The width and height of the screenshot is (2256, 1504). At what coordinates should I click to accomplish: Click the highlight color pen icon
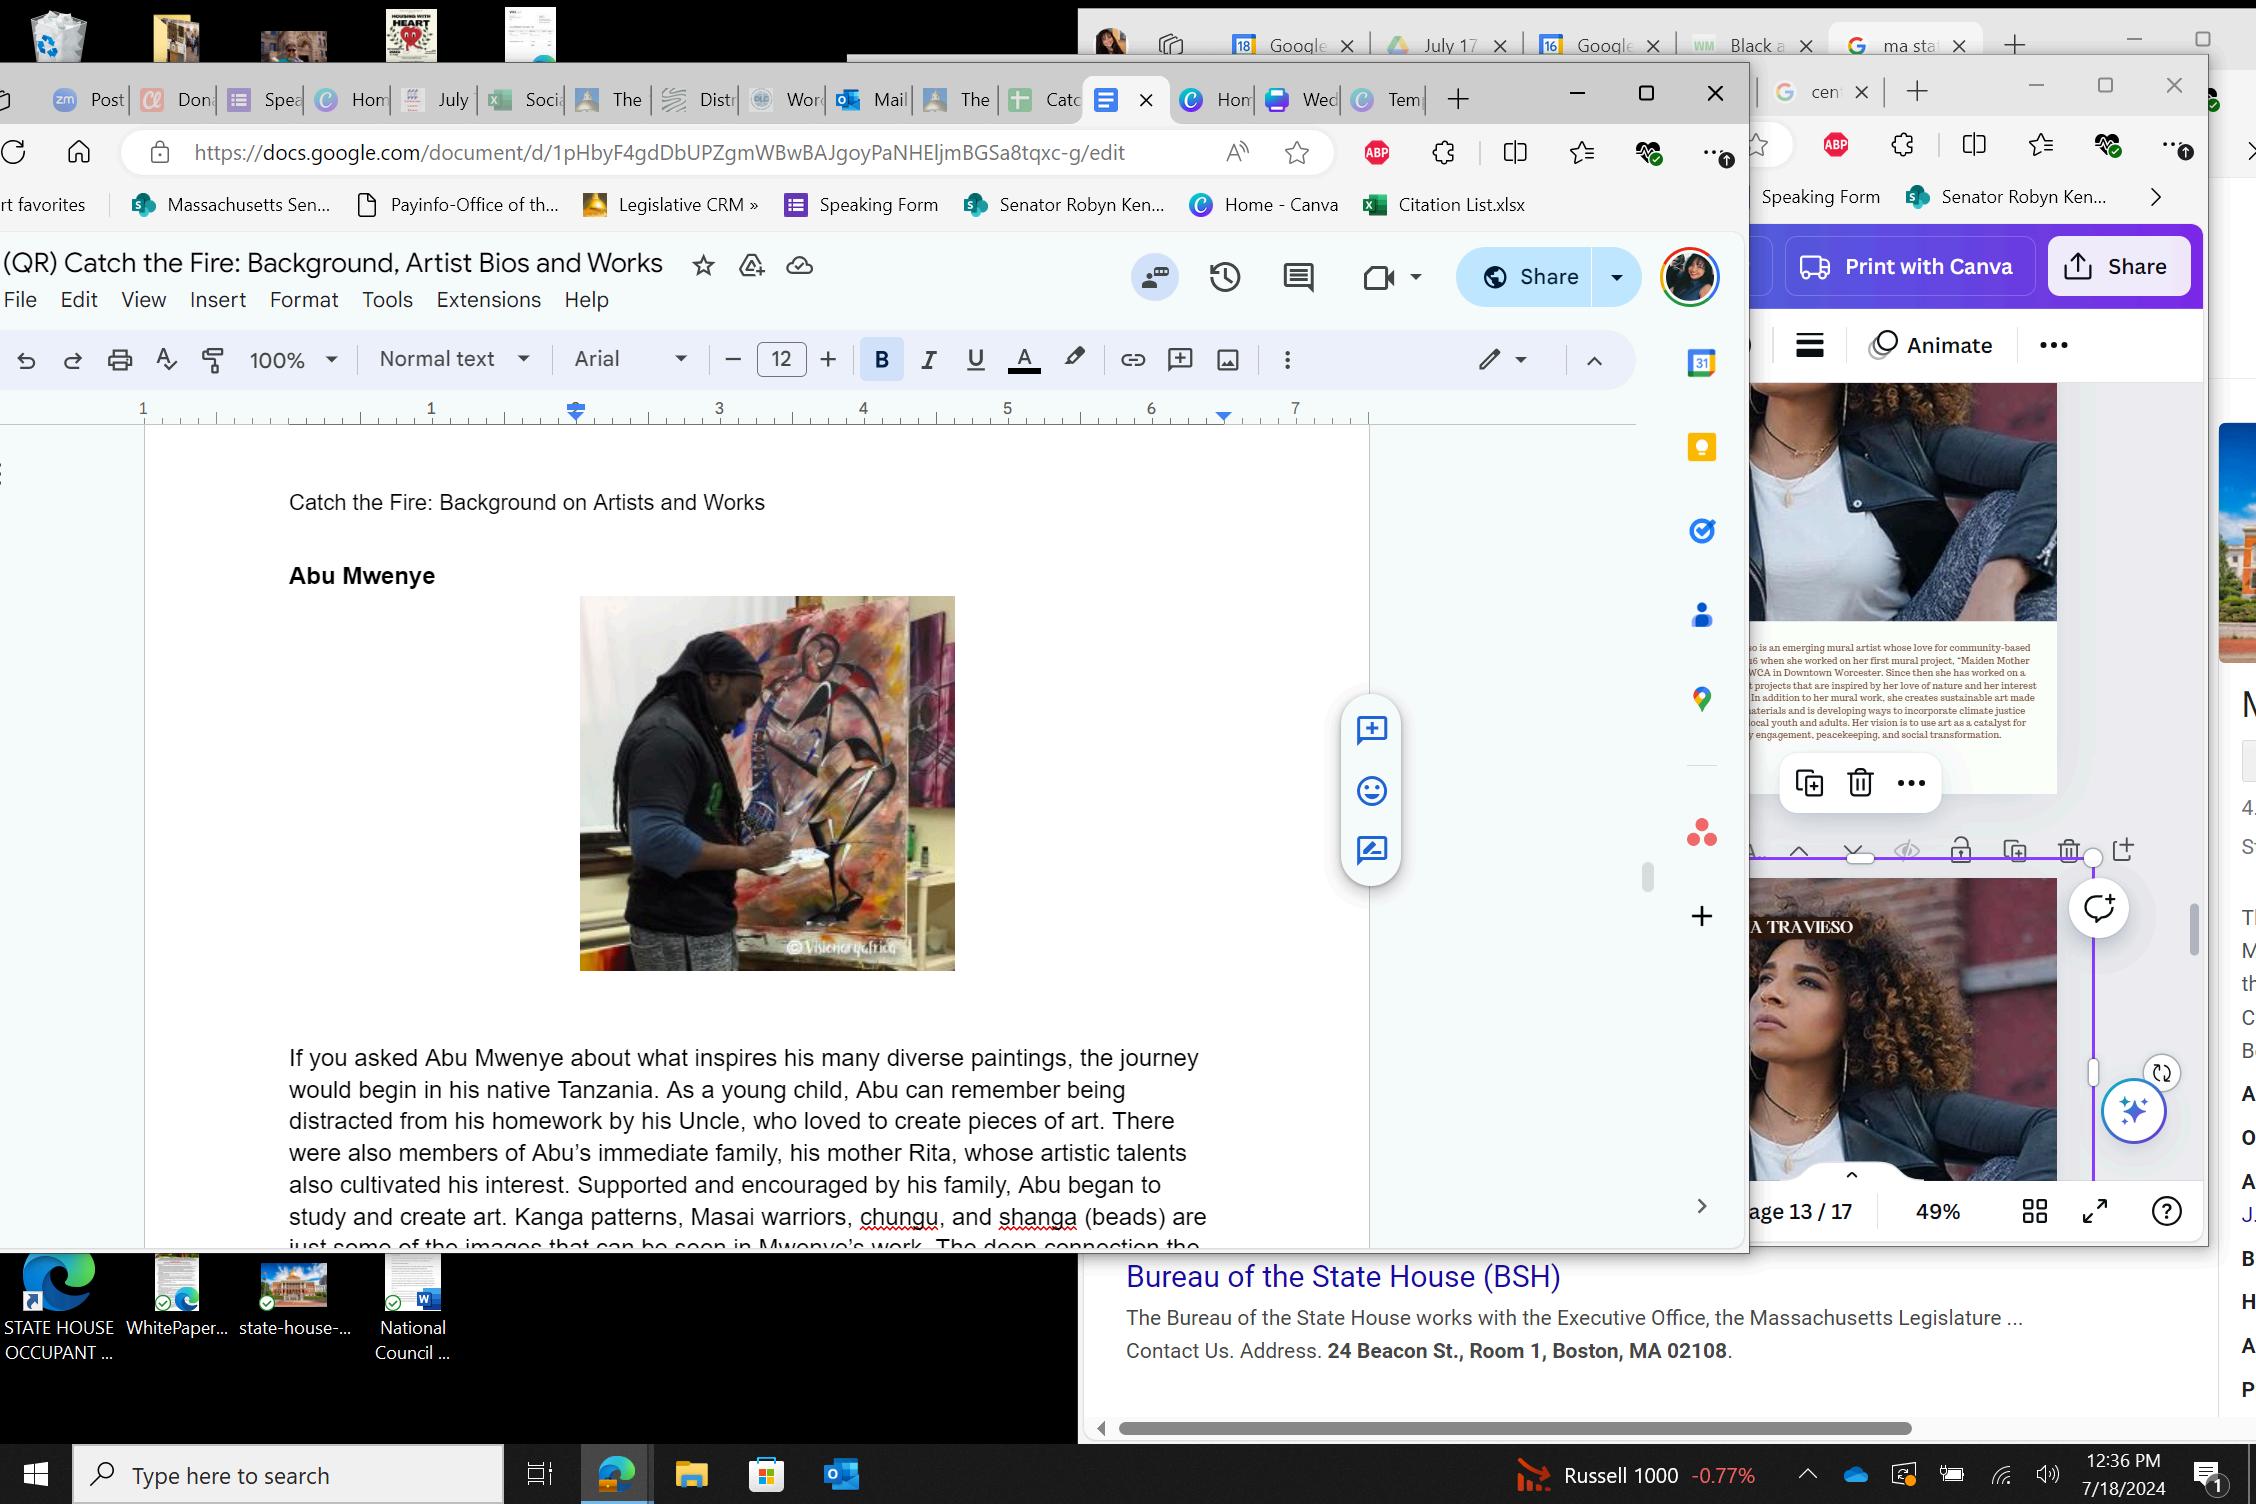coord(1074,358)
